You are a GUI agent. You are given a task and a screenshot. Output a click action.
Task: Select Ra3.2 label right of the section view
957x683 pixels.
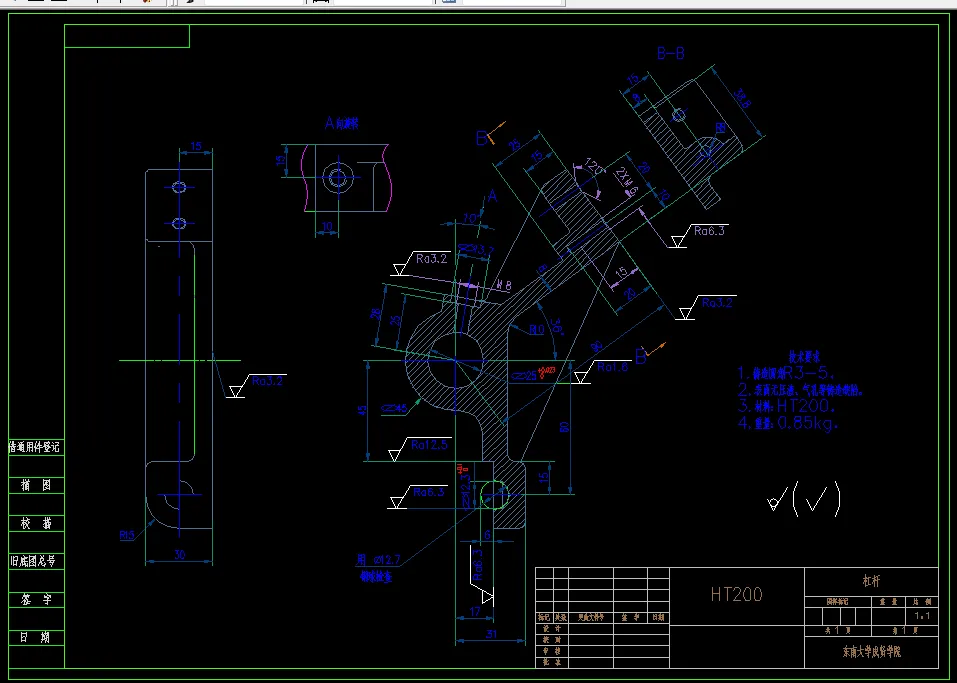pos(717,303)
